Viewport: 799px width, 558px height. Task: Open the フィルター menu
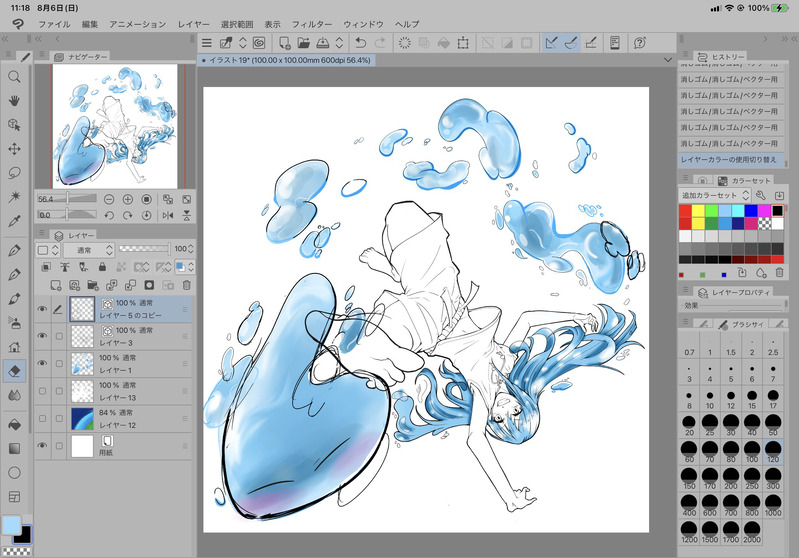point(311,24)
